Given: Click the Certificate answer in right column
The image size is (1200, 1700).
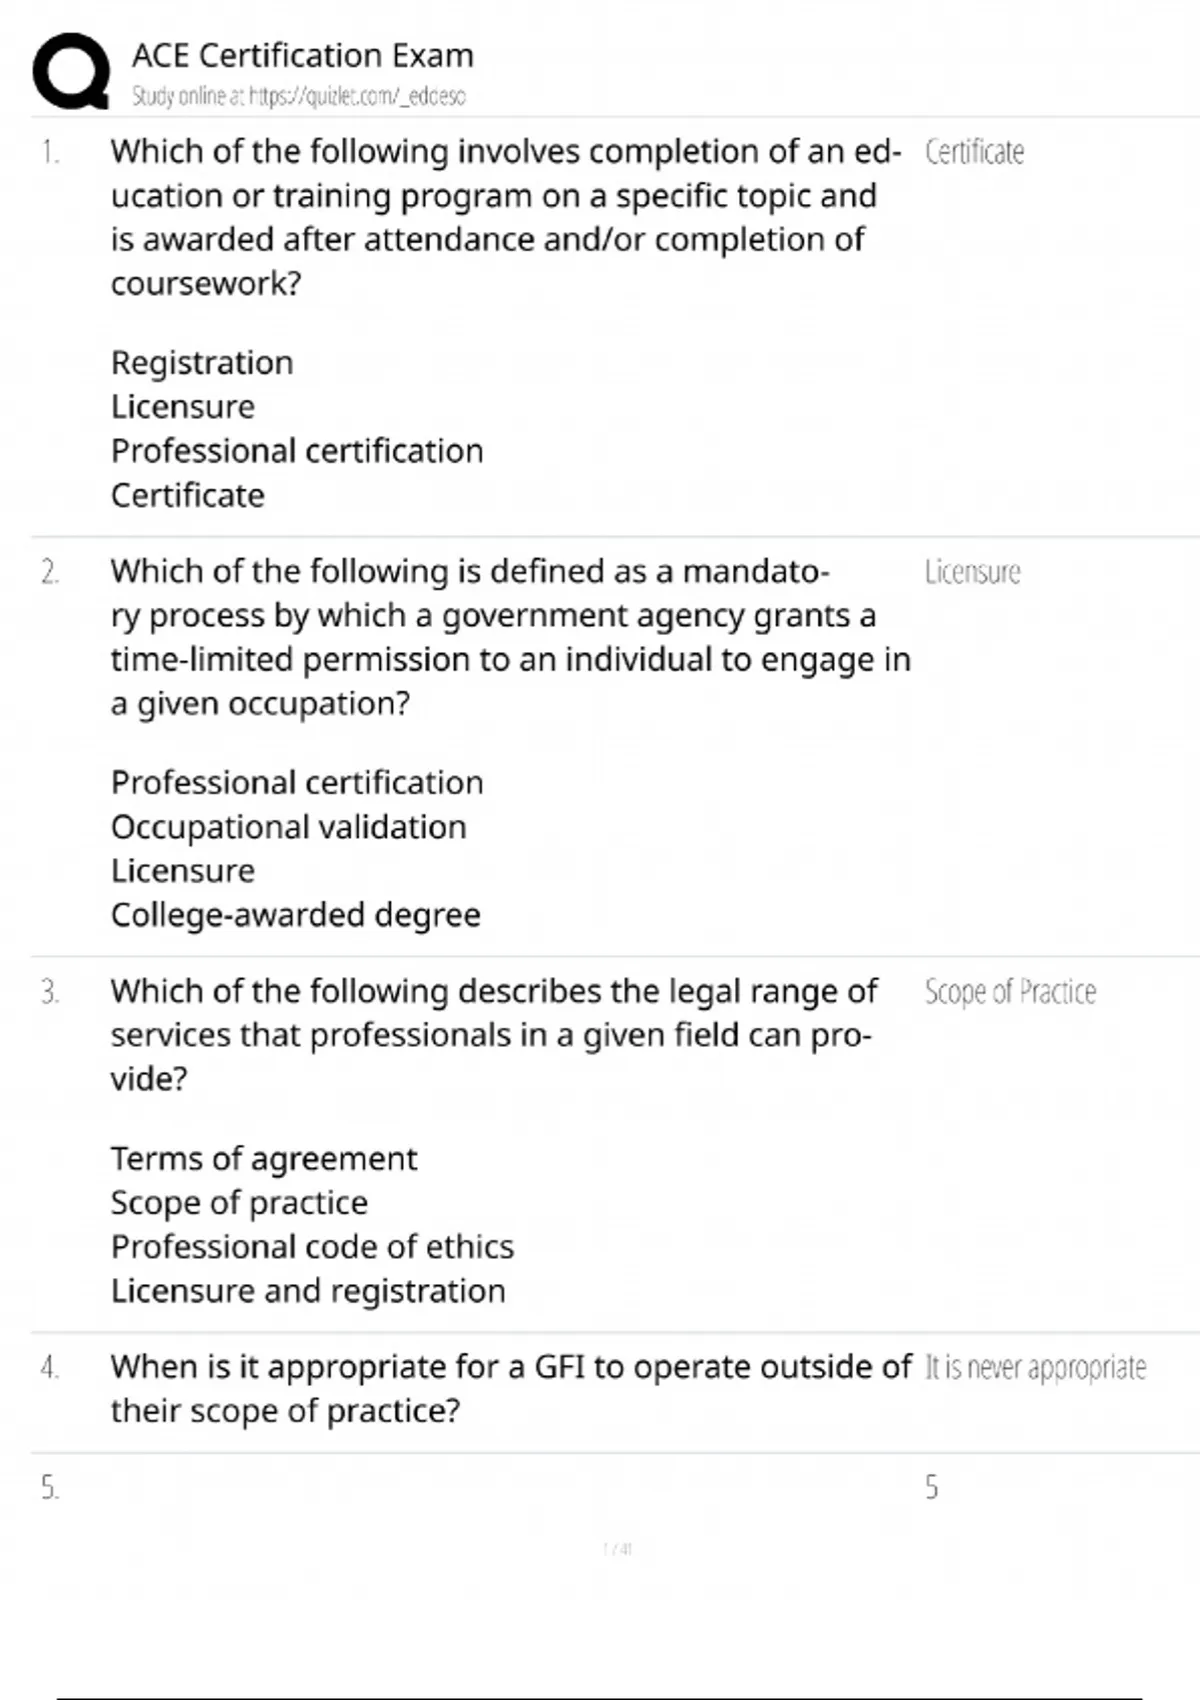Looking at the screenshot, I should pos(974,152).
